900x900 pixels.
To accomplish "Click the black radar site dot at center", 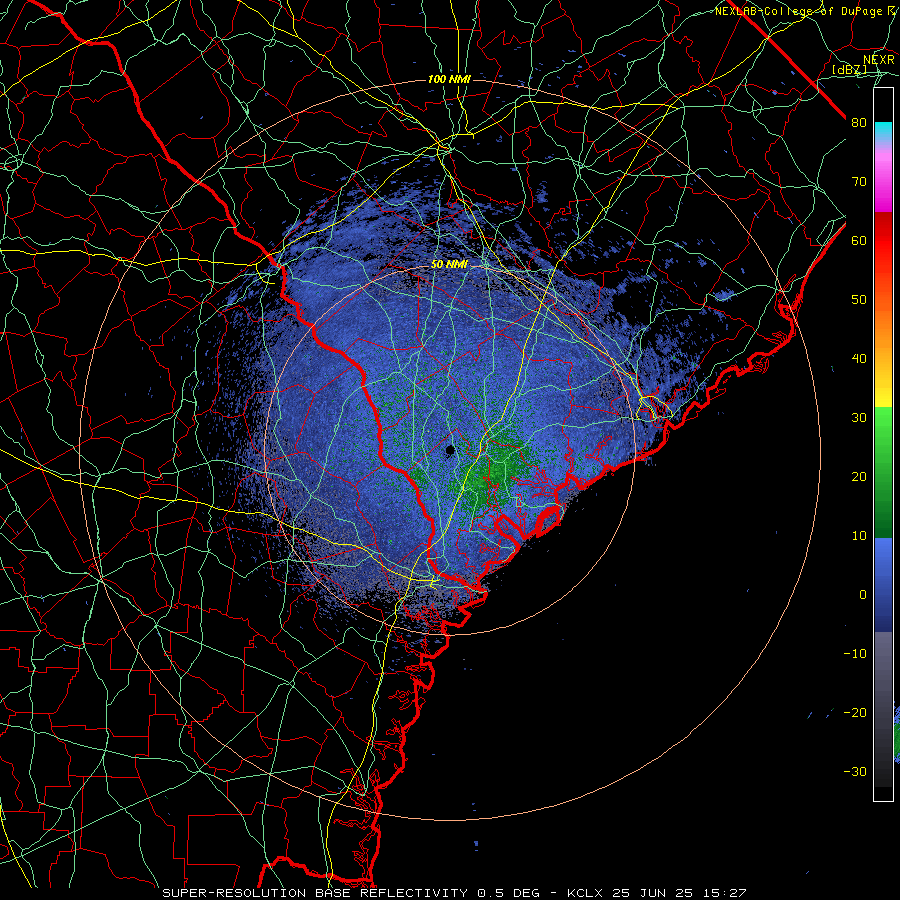I will pos(450,451).
